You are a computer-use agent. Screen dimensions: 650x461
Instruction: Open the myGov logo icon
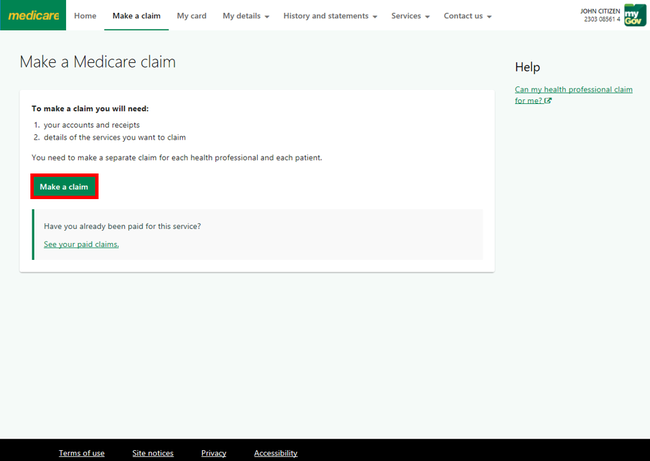[635, 15]
